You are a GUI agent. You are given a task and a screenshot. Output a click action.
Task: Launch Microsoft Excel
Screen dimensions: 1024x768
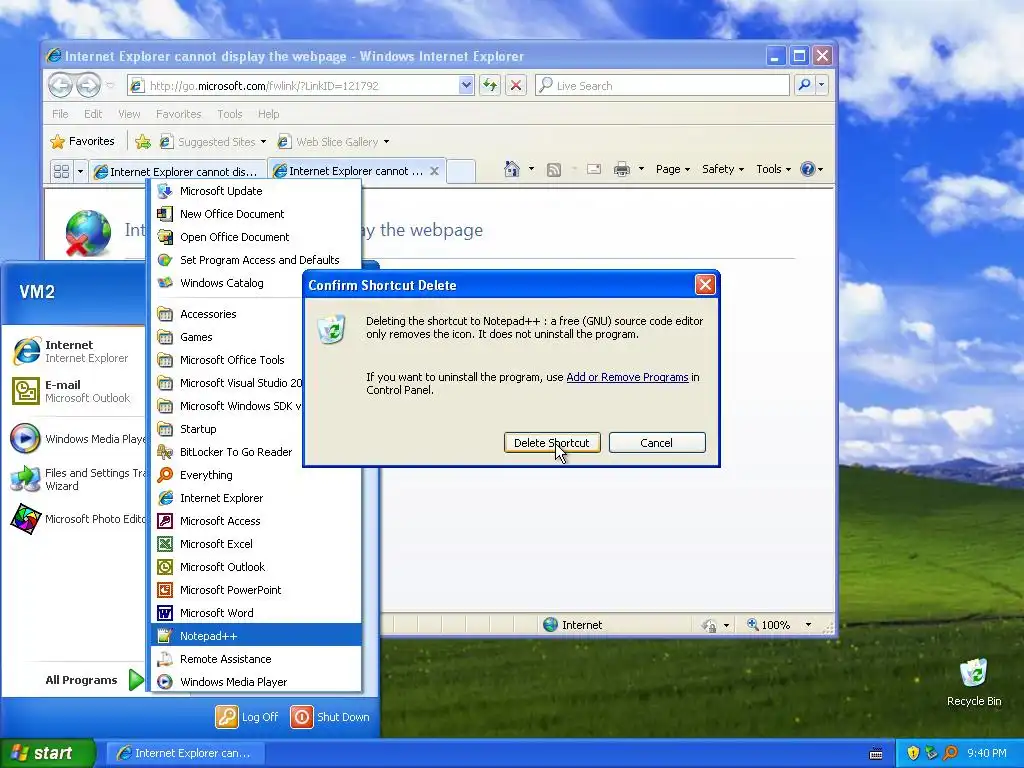click(x=256, y=543)
